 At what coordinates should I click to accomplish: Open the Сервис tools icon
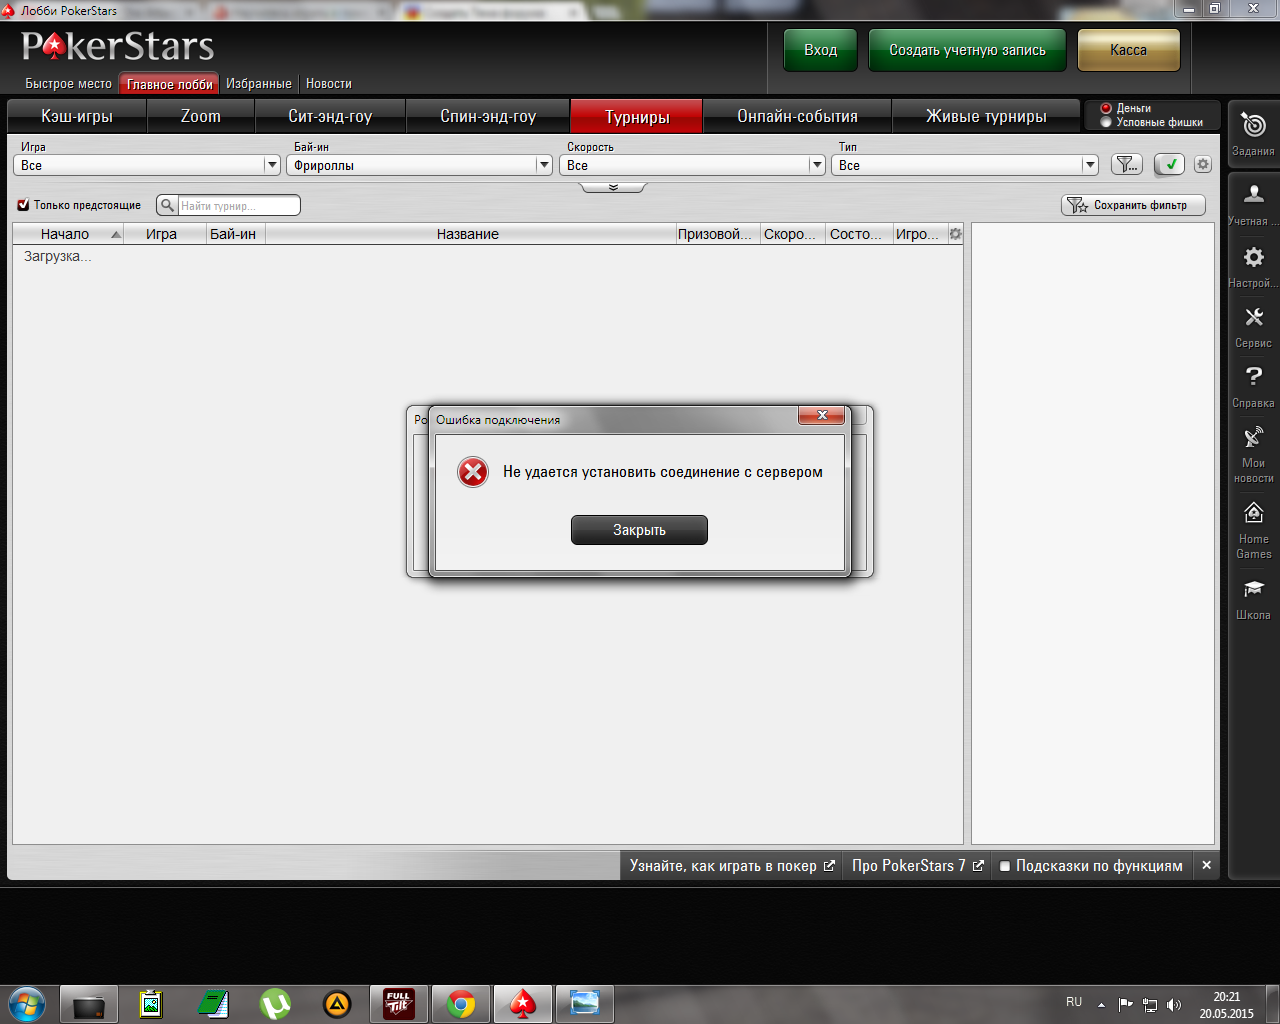pyautogui.click(x=1253, y=317)
